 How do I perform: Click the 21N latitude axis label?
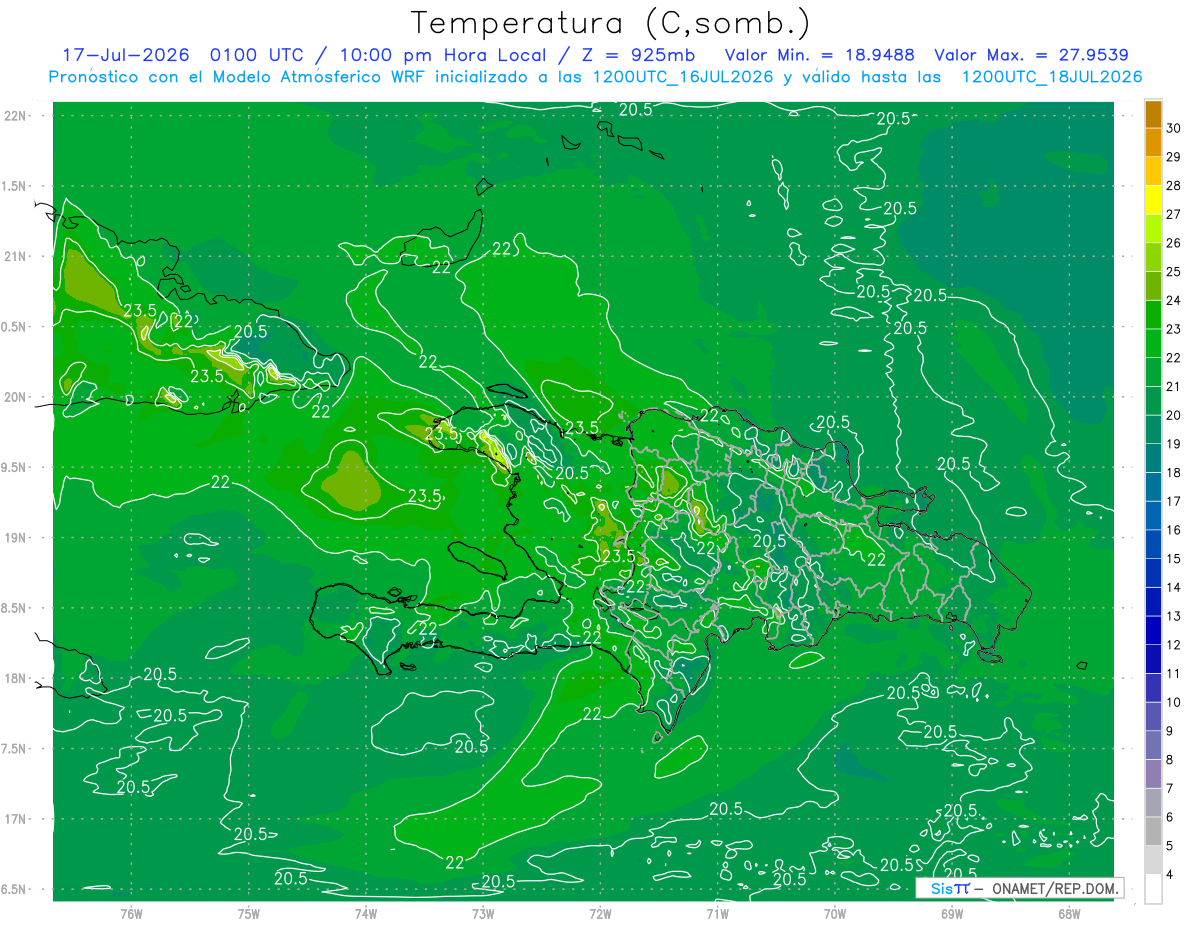pos(16,257)
